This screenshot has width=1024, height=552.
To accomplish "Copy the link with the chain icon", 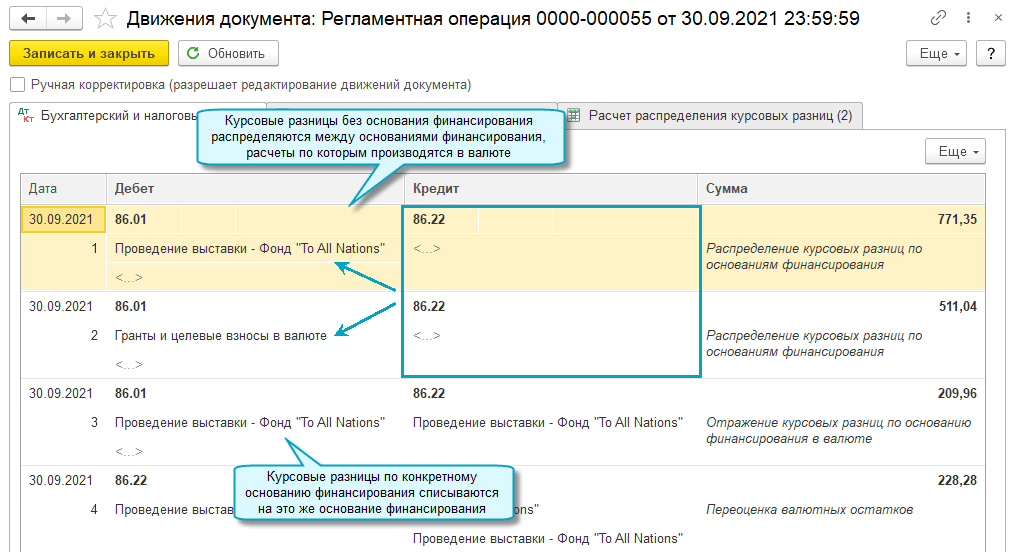I will (938, 18).
